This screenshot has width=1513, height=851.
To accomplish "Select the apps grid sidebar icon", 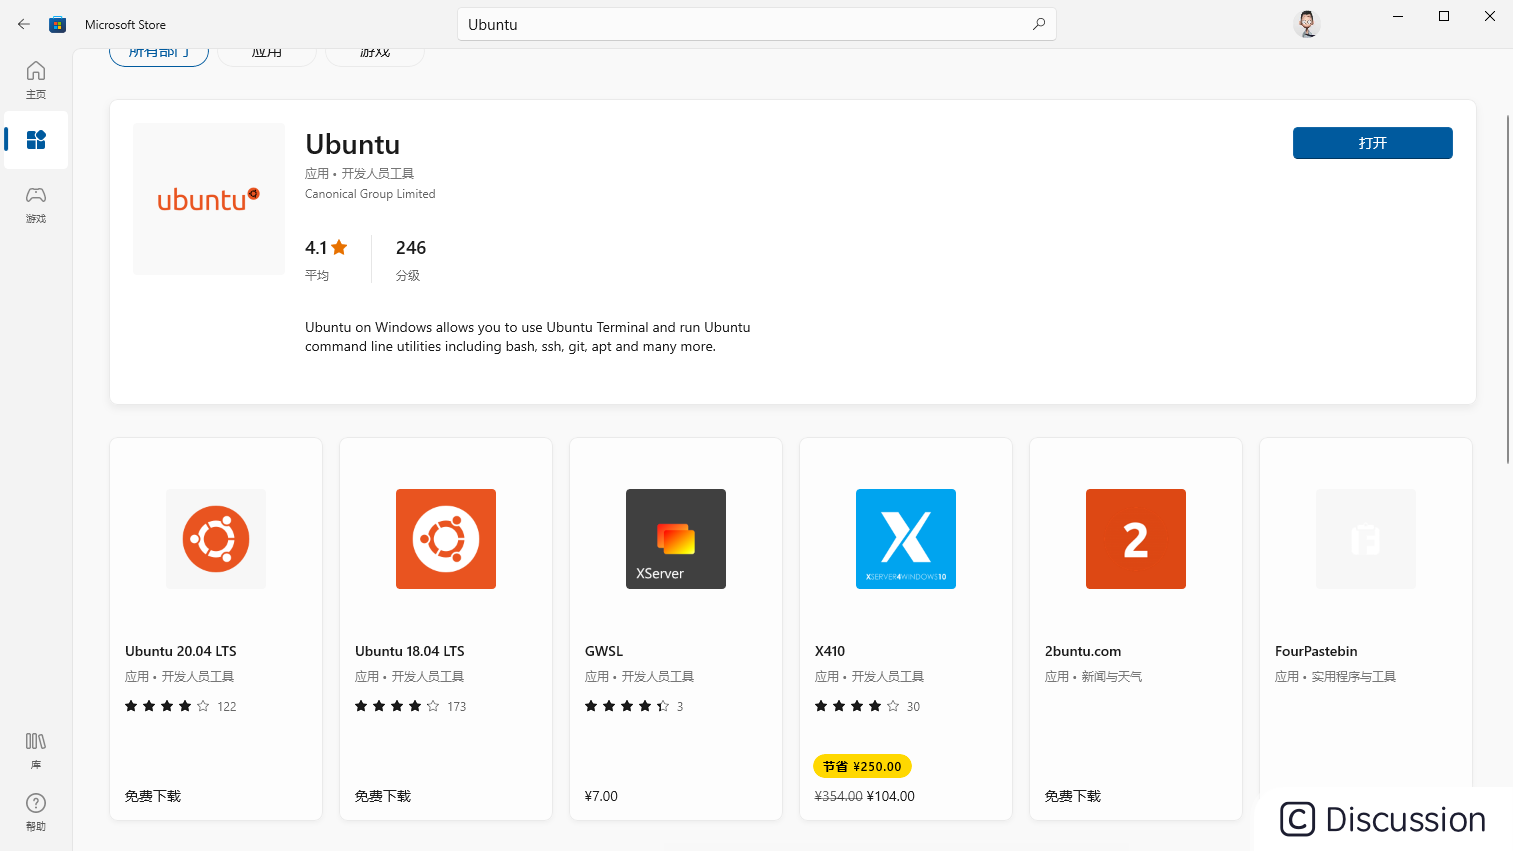I will [36, 140].
